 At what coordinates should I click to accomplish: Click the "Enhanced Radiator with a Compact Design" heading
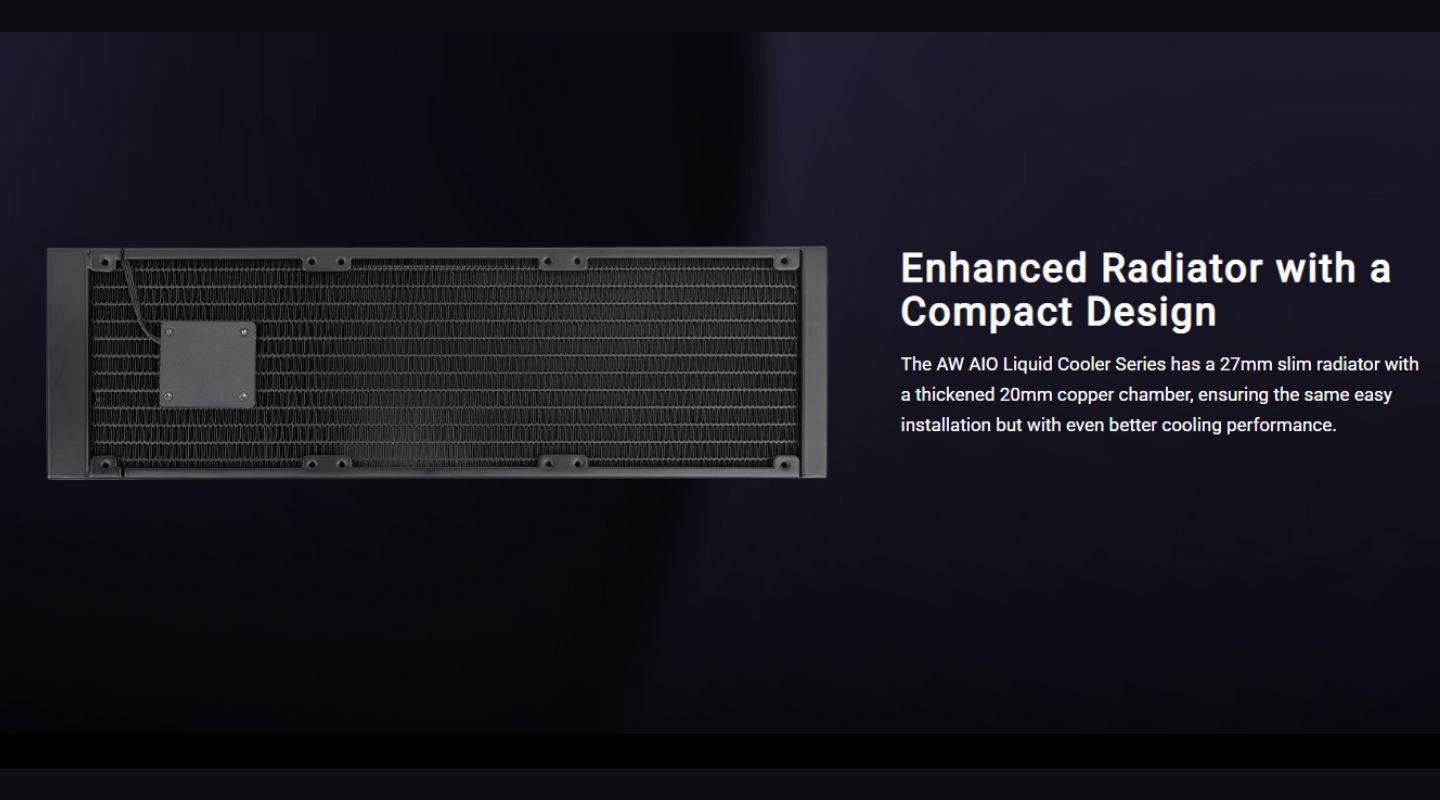pos(1145,290)
